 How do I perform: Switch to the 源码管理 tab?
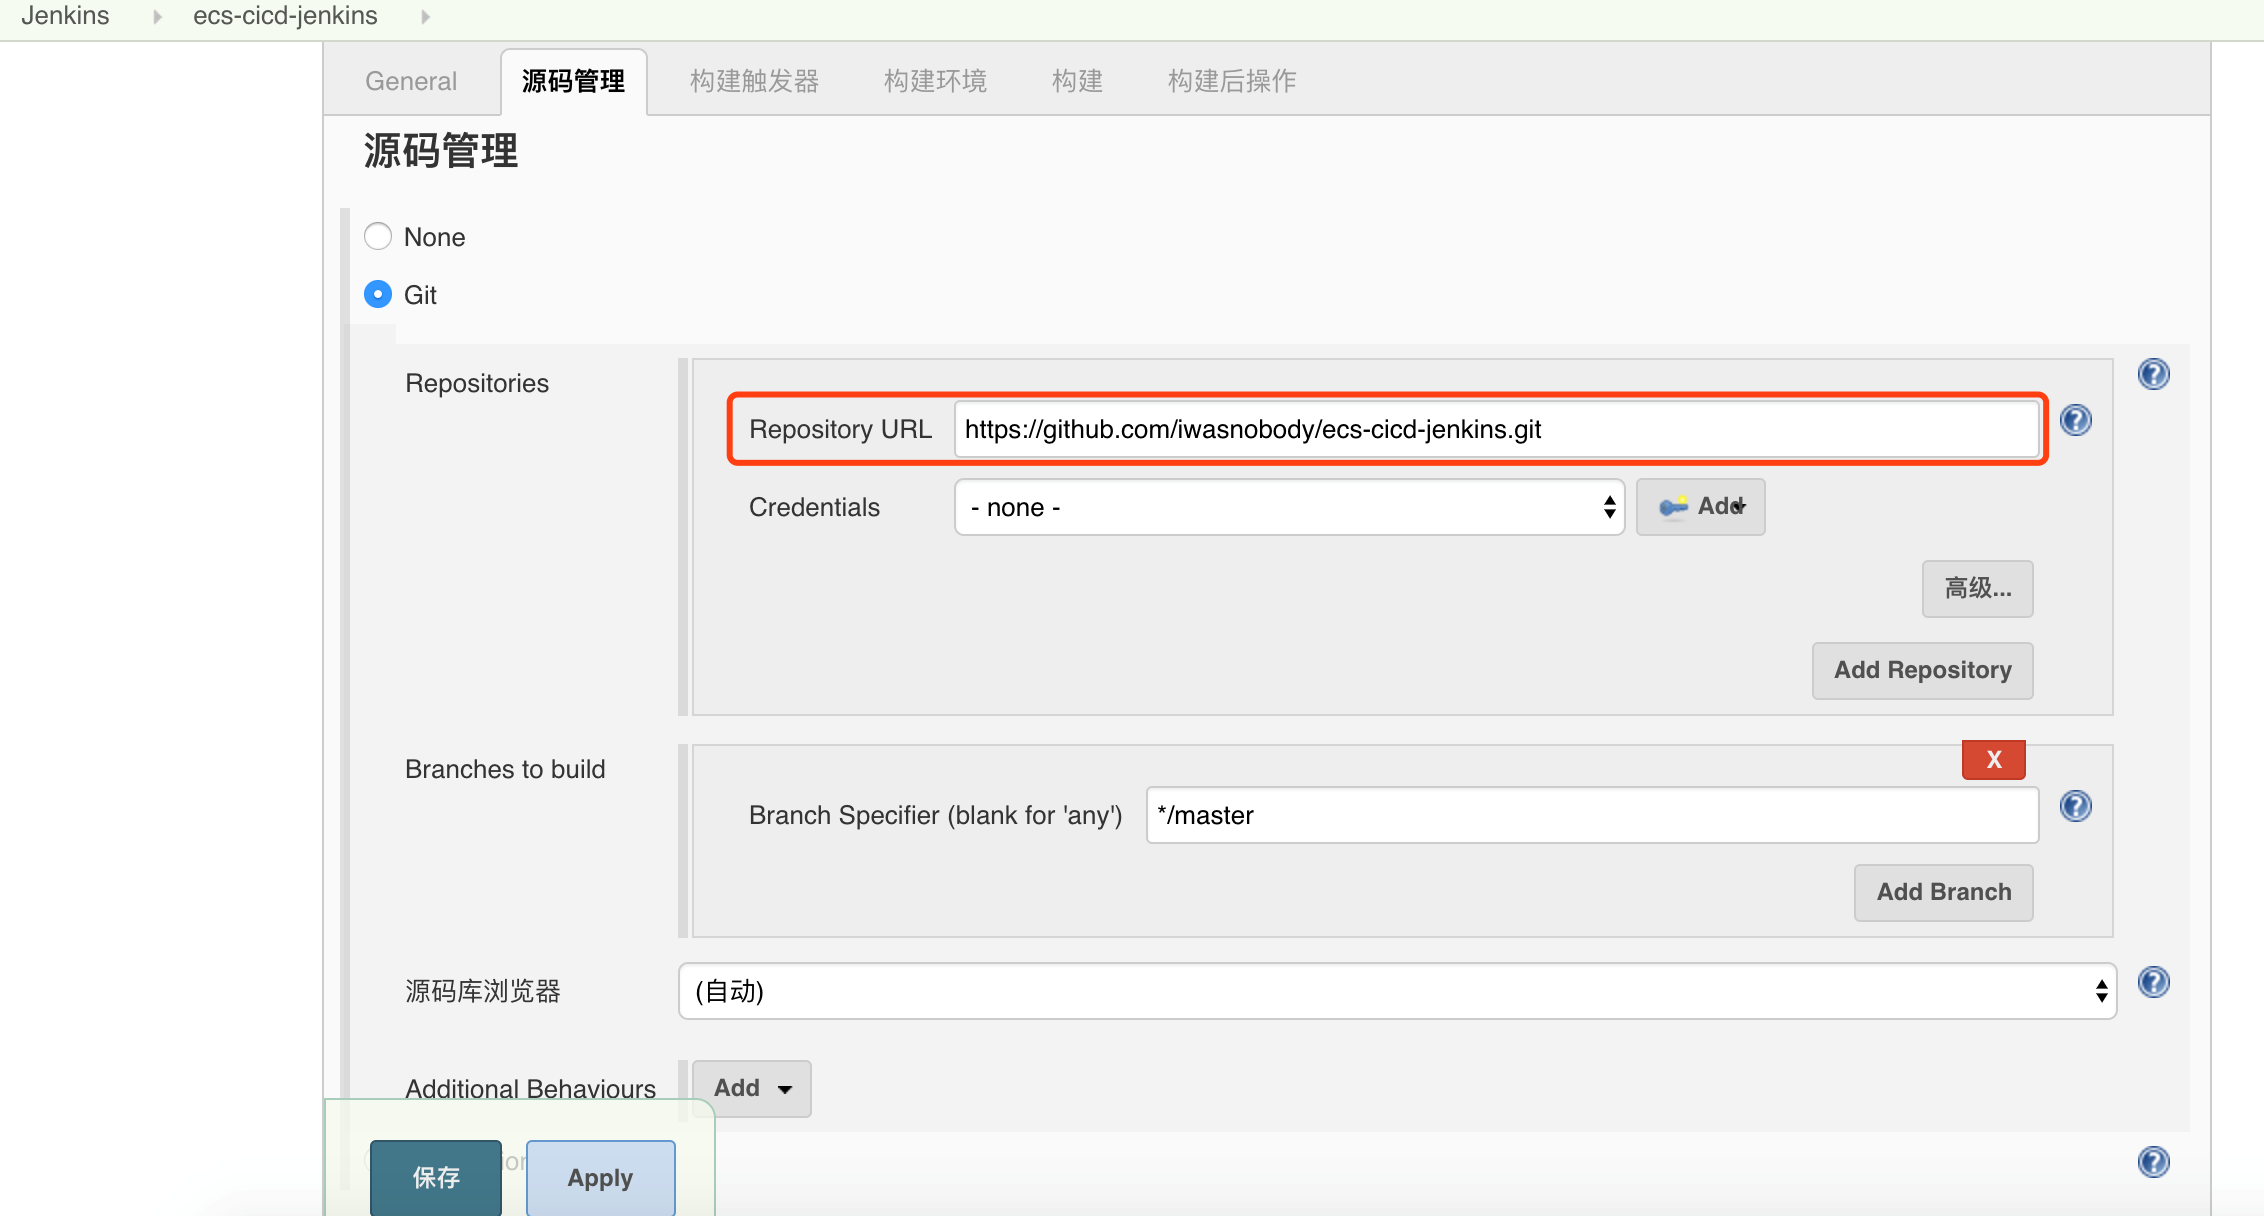coord(573,81)
